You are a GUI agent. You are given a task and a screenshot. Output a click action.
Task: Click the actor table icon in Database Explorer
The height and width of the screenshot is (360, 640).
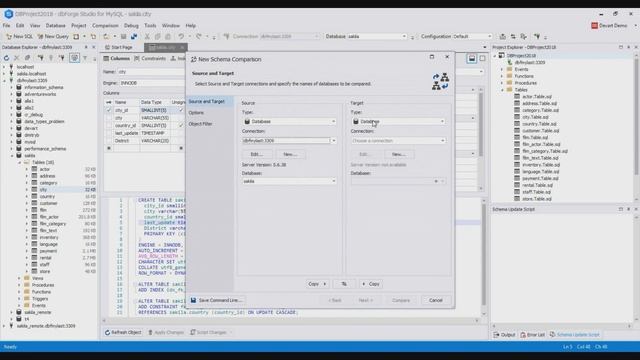[x=34, y=169]
